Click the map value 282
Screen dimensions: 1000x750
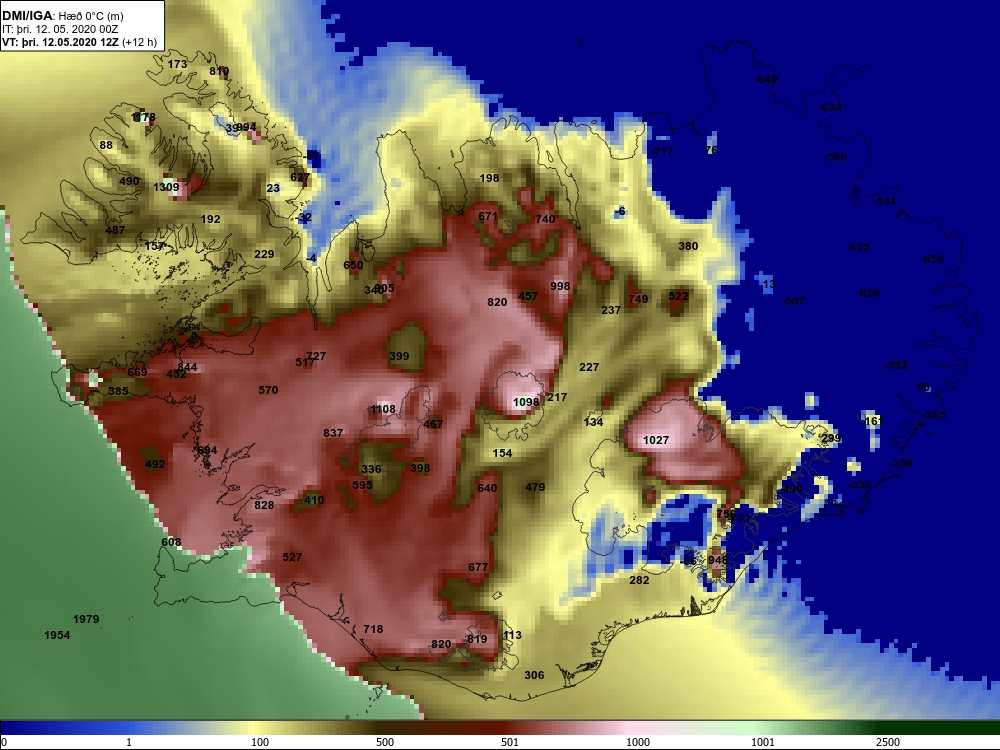[639, 580]
